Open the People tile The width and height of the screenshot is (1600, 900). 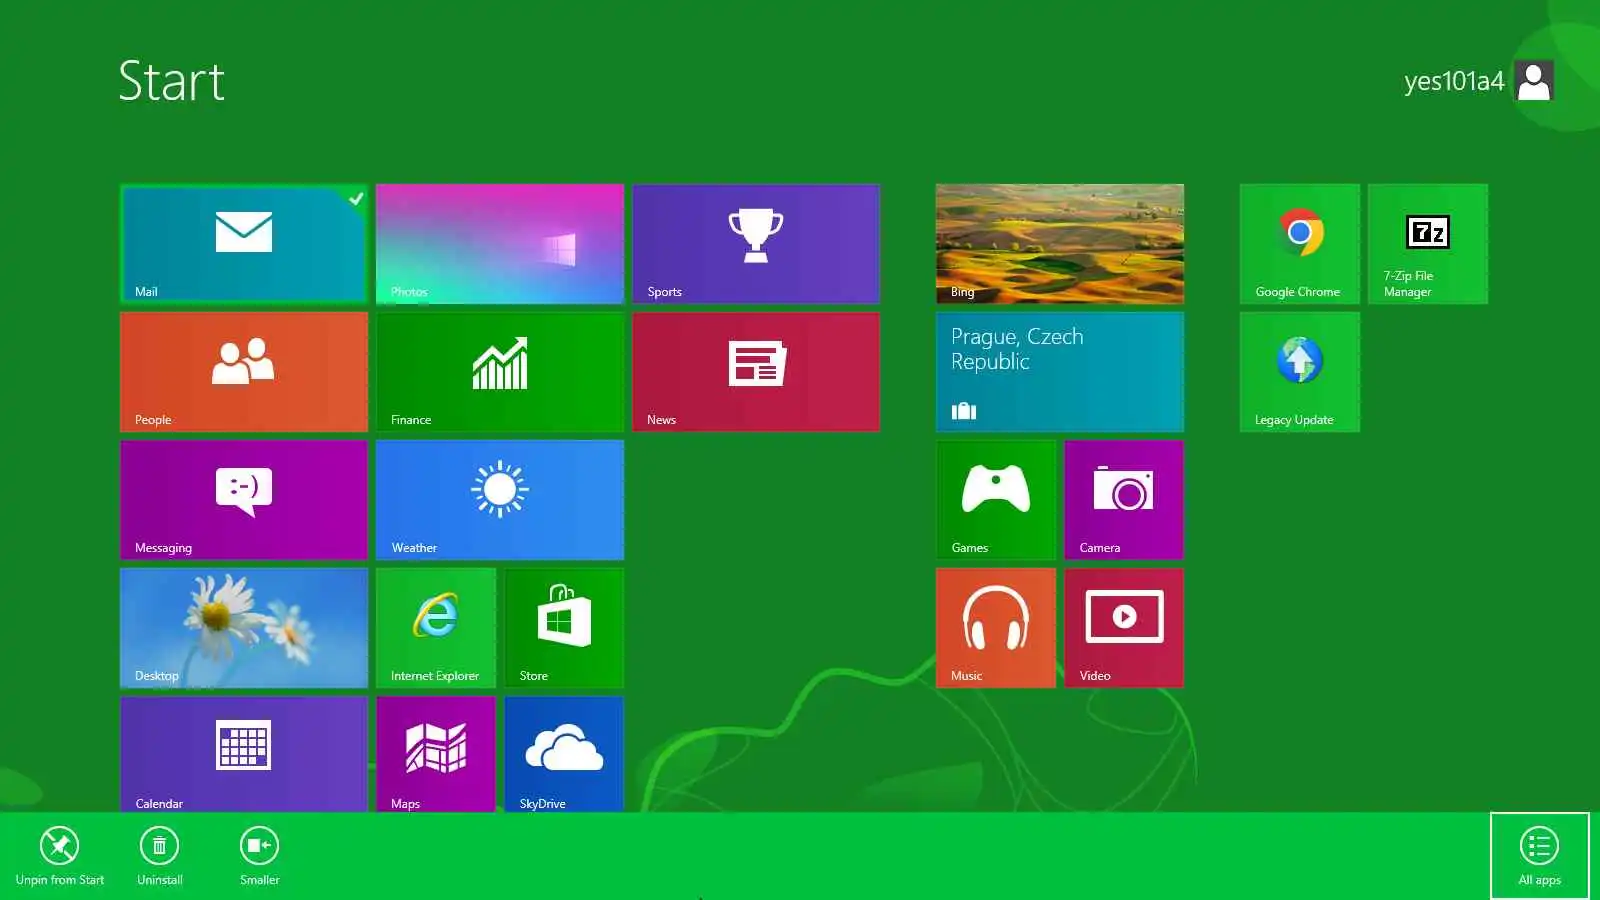[244, 372]
